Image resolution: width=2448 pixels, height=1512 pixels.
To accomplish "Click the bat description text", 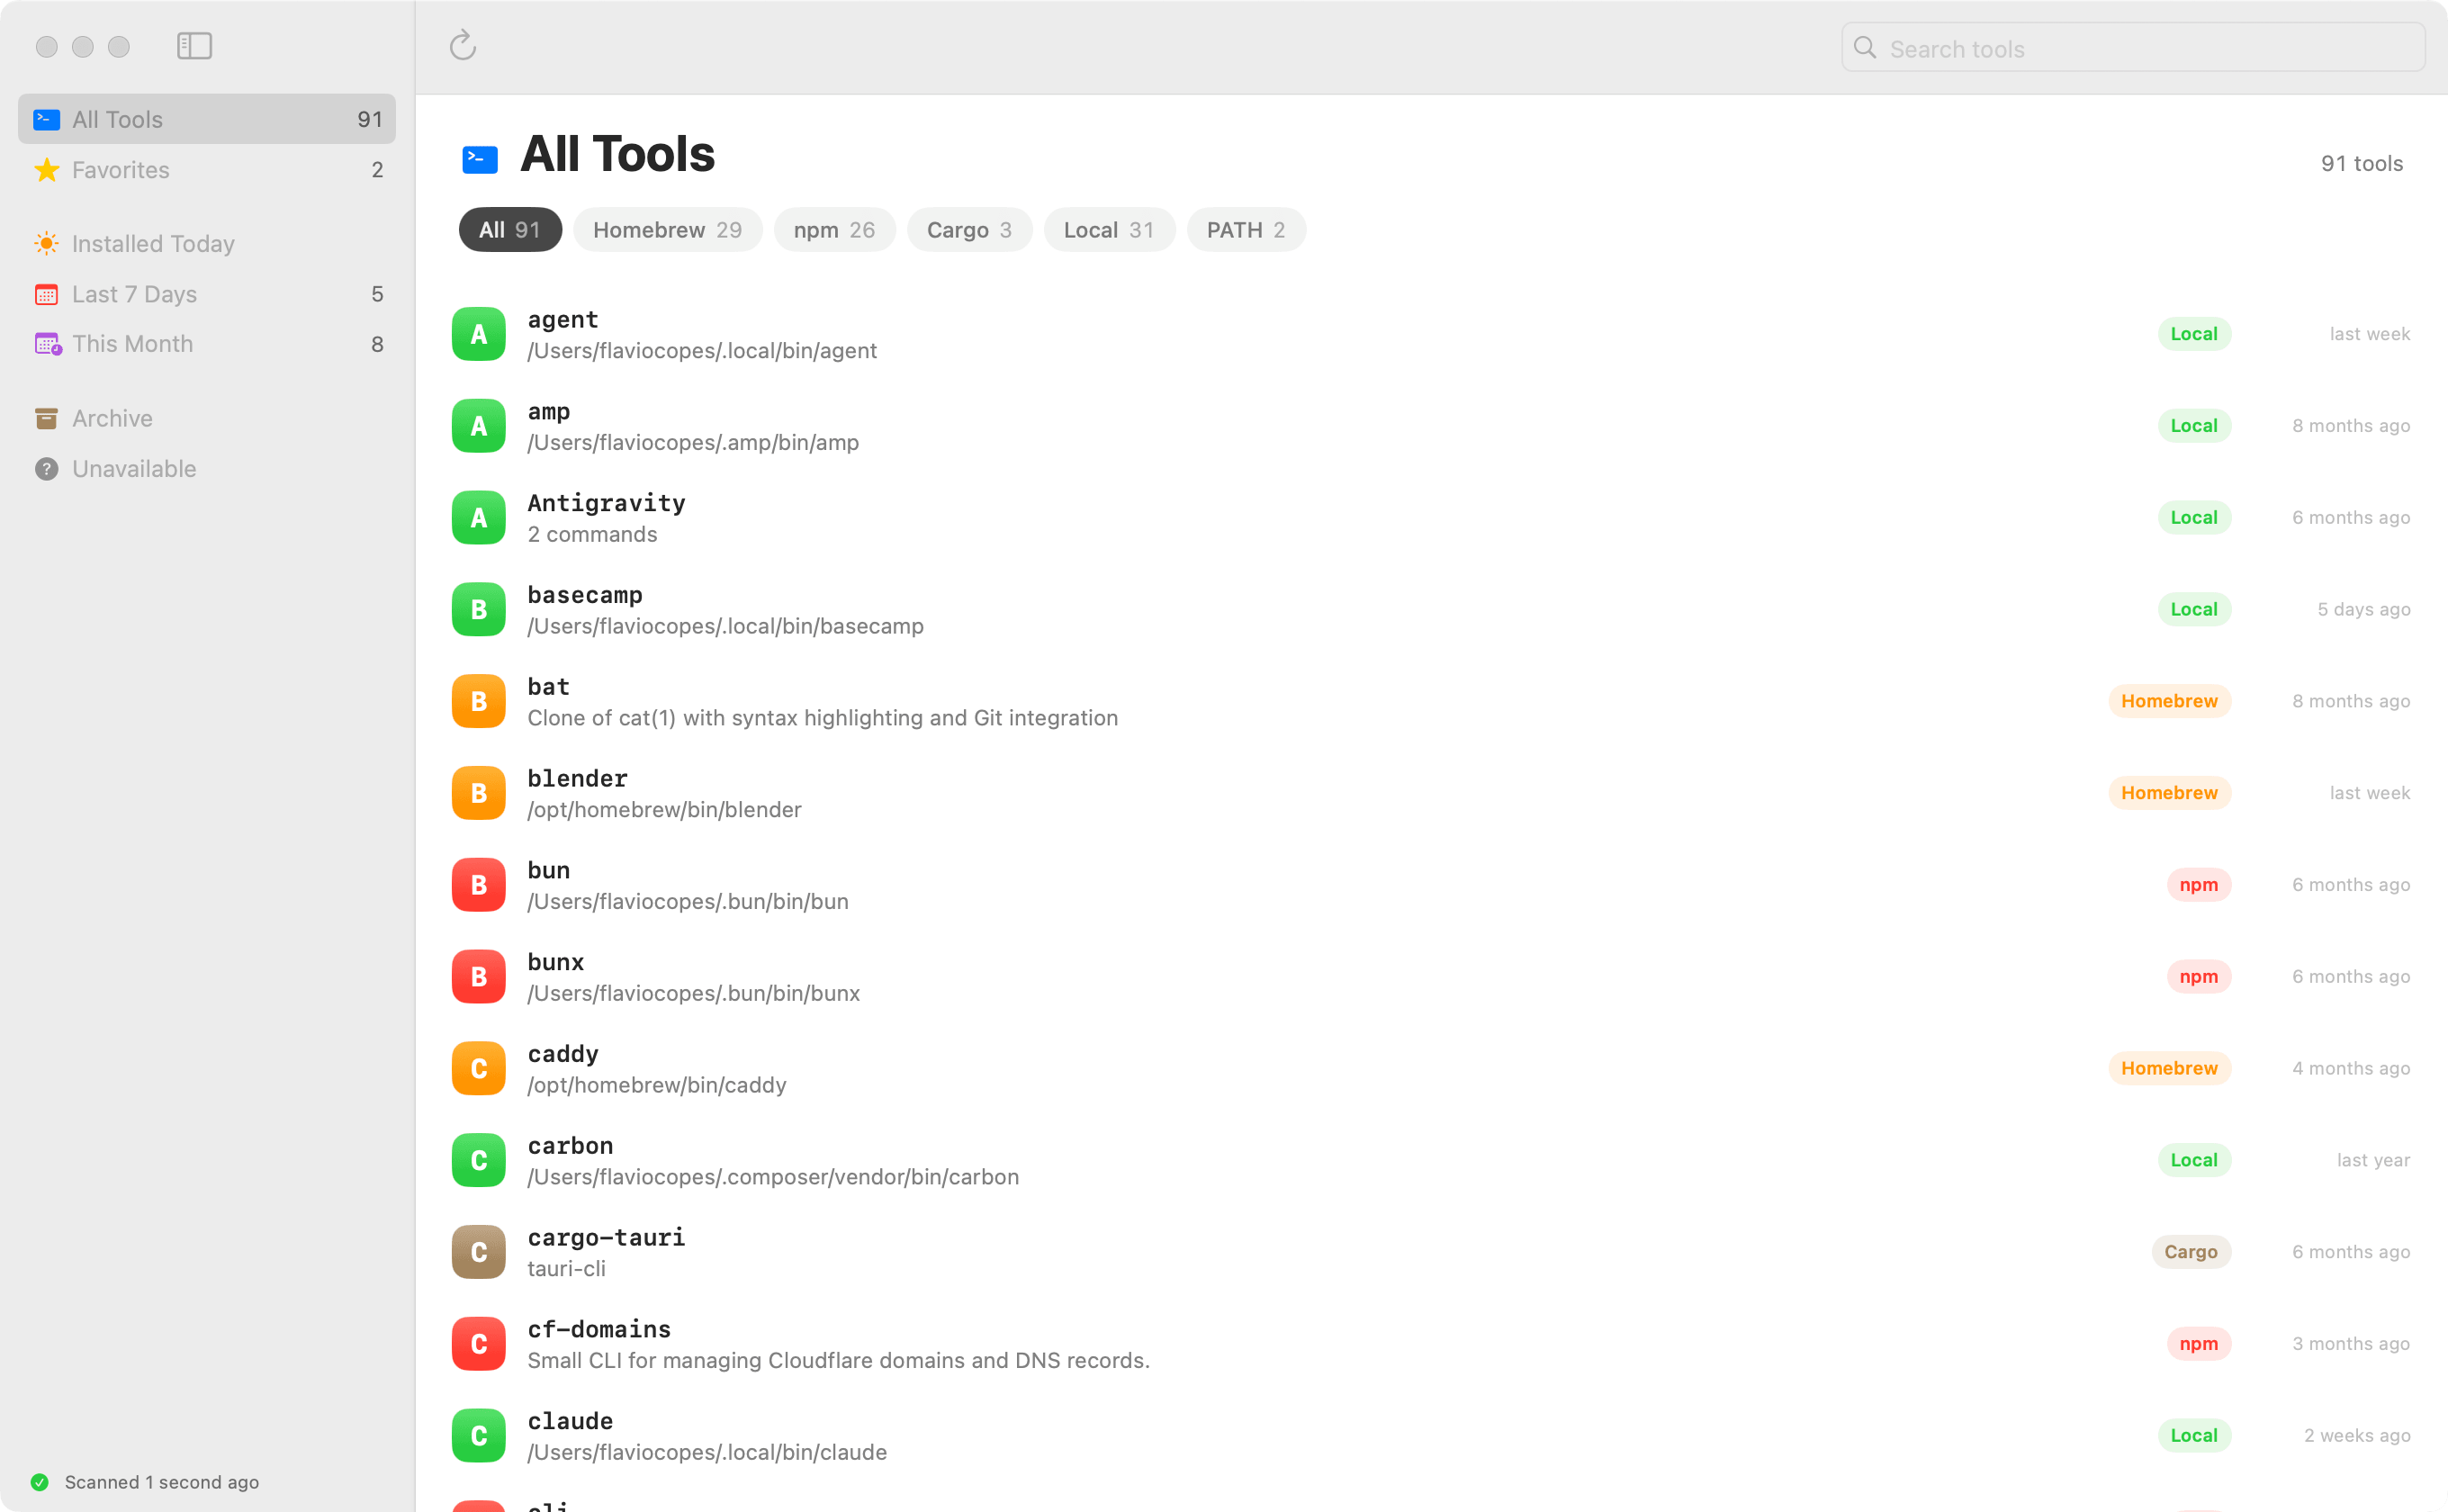I will point(822,718).
